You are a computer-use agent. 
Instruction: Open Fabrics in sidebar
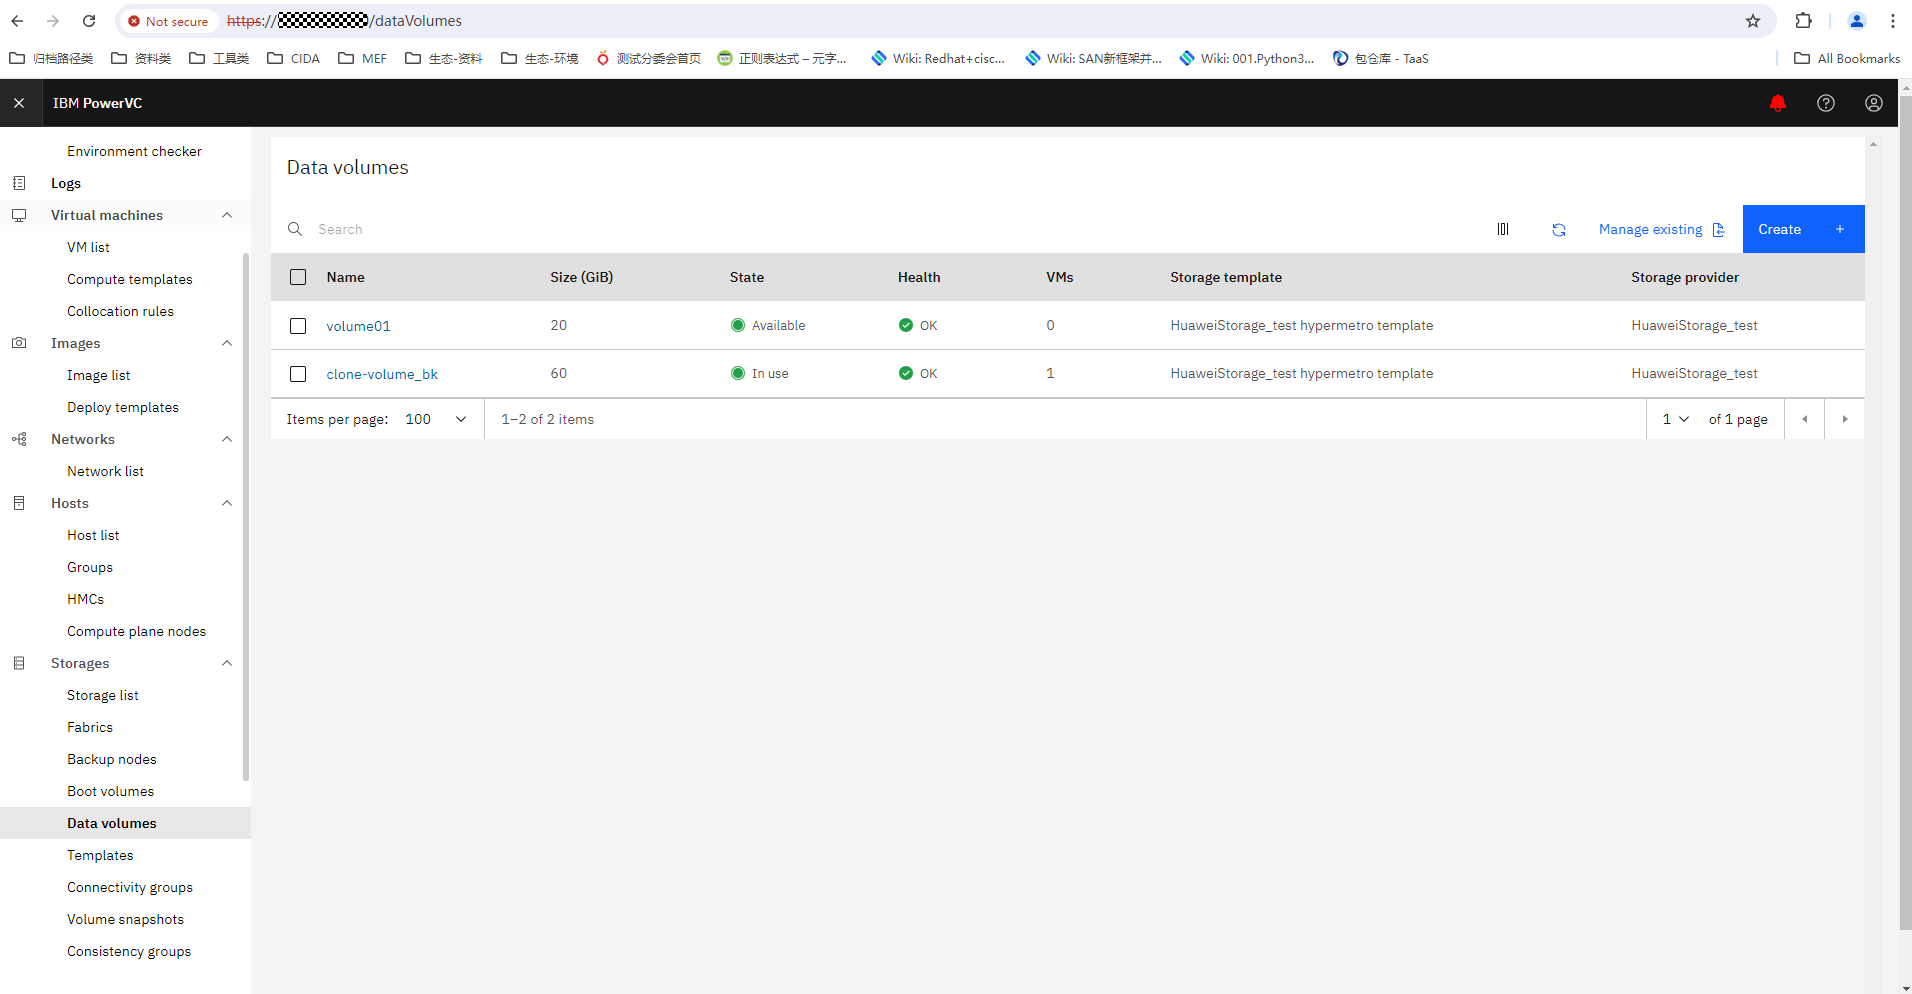pos(90,727)
